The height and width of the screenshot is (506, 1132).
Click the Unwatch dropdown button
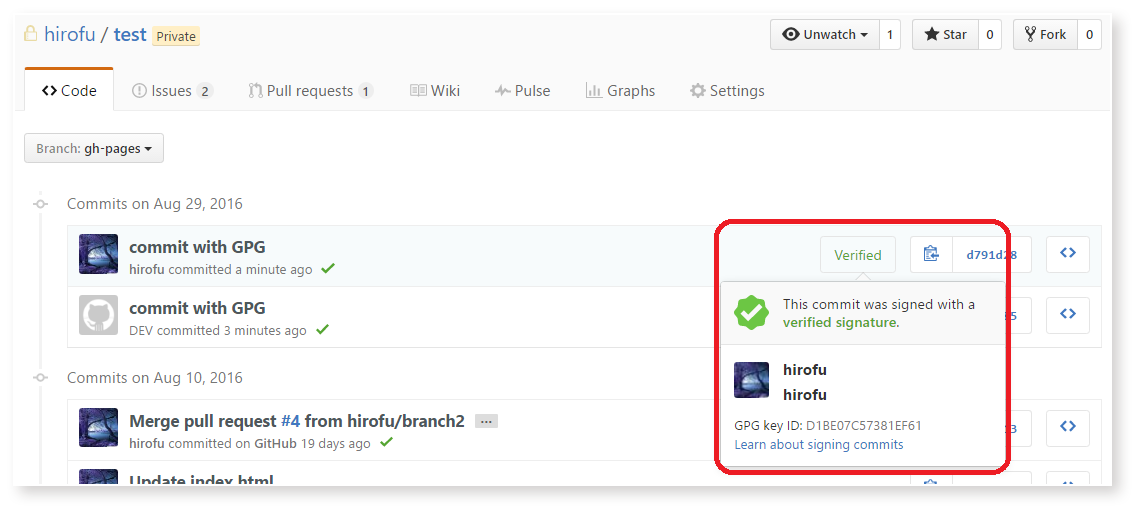824,35
